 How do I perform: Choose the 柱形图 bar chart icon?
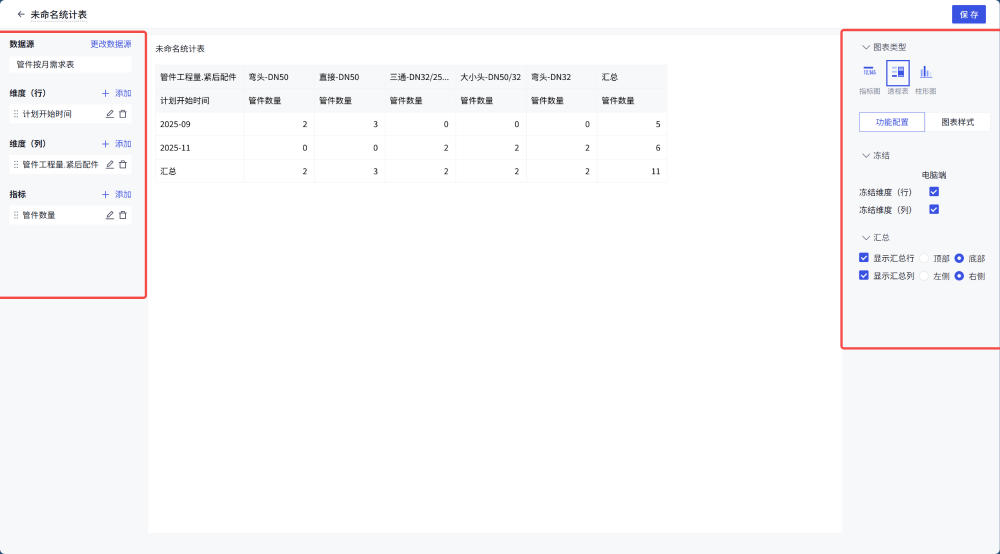tap(926, 72)
